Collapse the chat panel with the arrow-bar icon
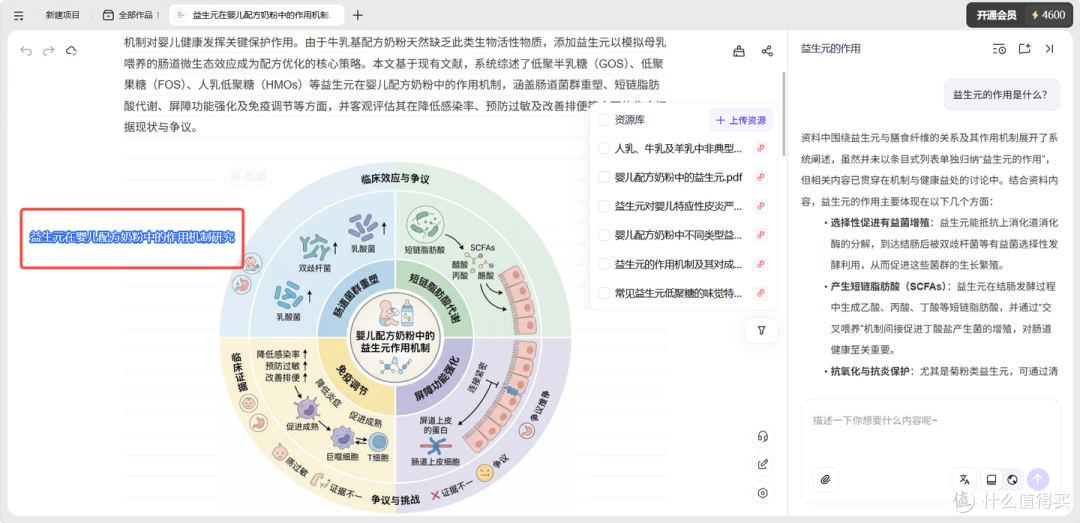This screenshot has width=1080, height=523. coord(1049,49)
